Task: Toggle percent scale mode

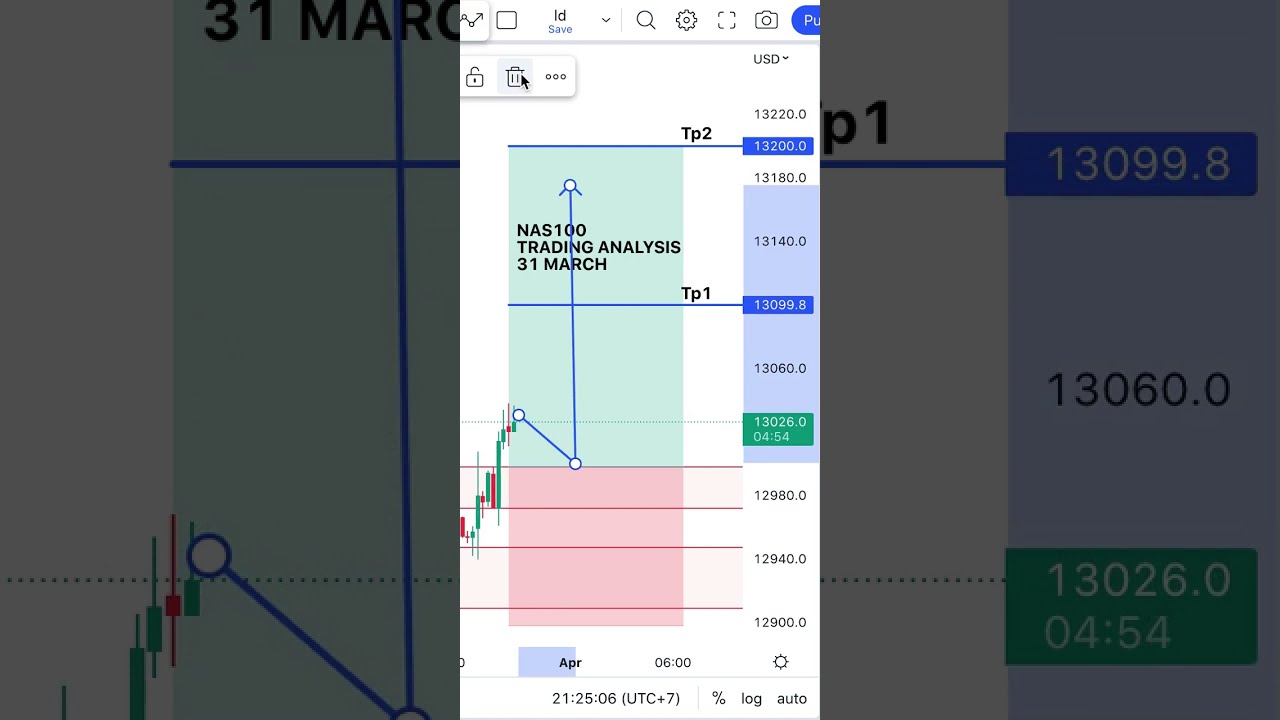Action: 719,699
